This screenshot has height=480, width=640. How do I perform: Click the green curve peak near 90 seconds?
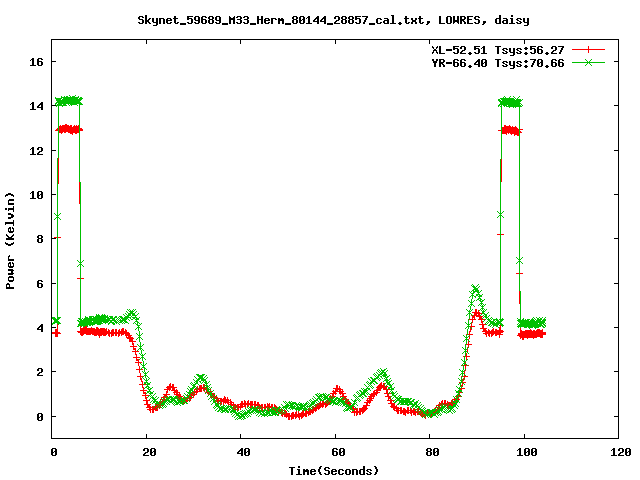point(475,289)
